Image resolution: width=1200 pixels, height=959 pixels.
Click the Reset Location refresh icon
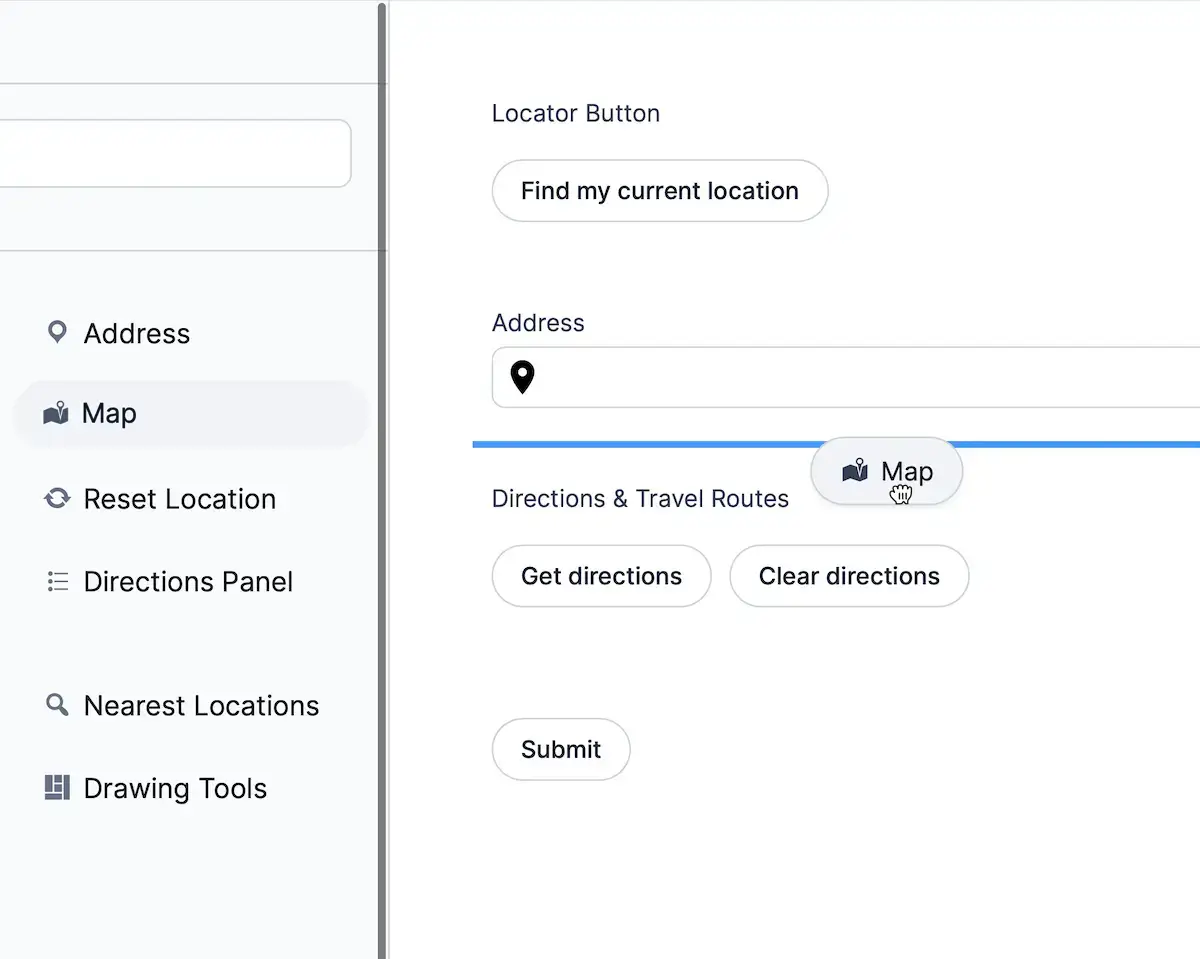tap(57, 498)
